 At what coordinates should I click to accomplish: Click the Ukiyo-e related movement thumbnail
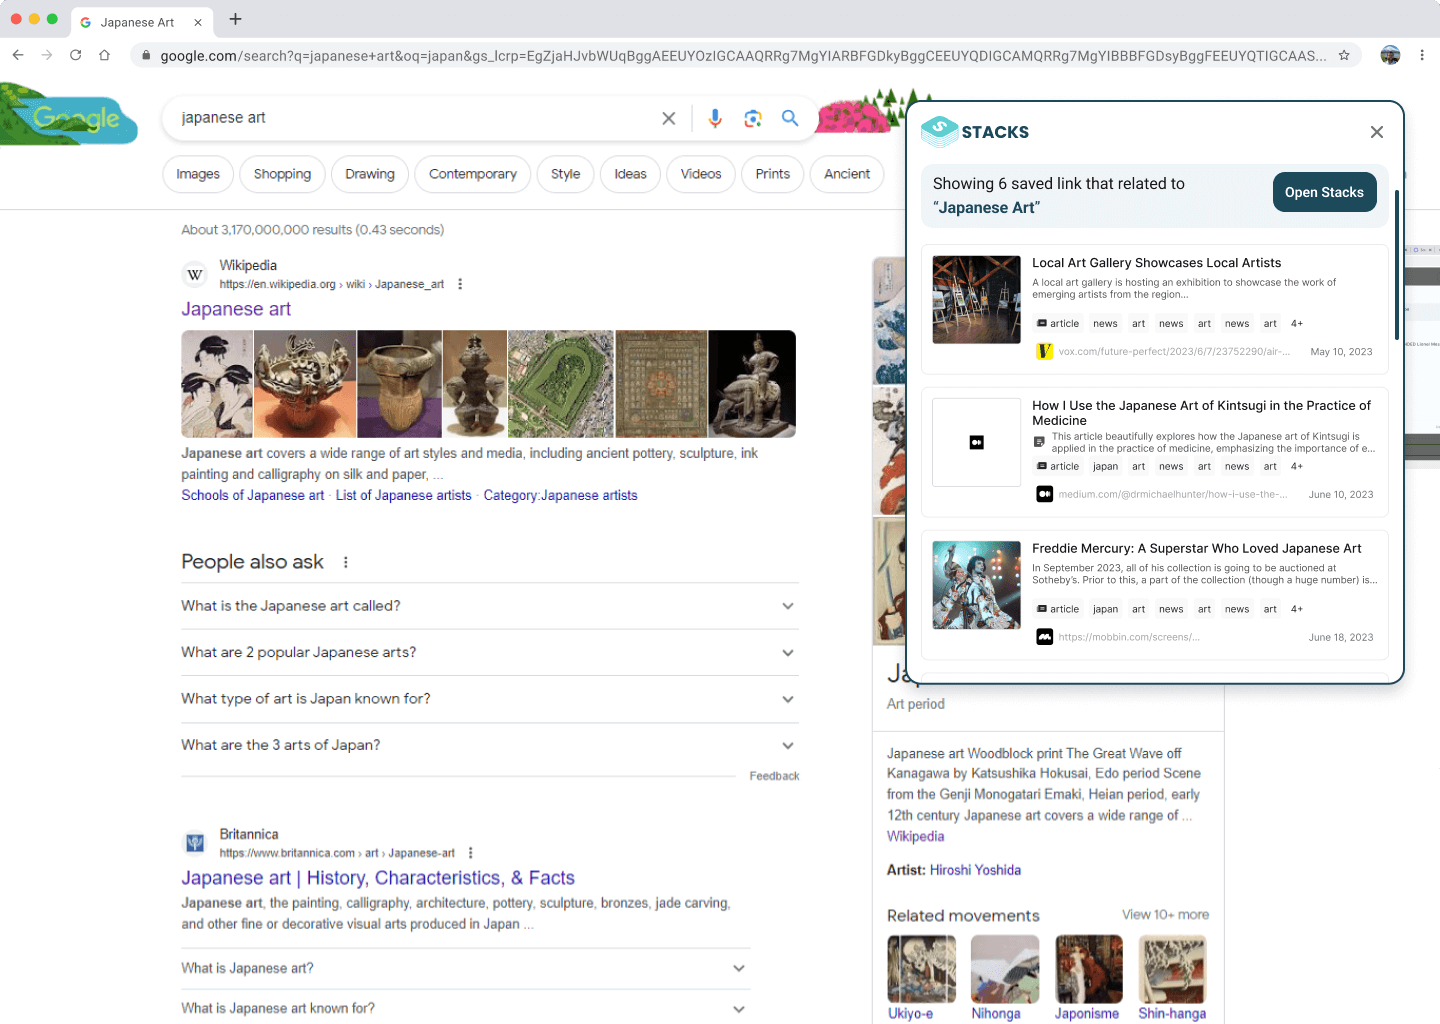click(x=921, y=968)
